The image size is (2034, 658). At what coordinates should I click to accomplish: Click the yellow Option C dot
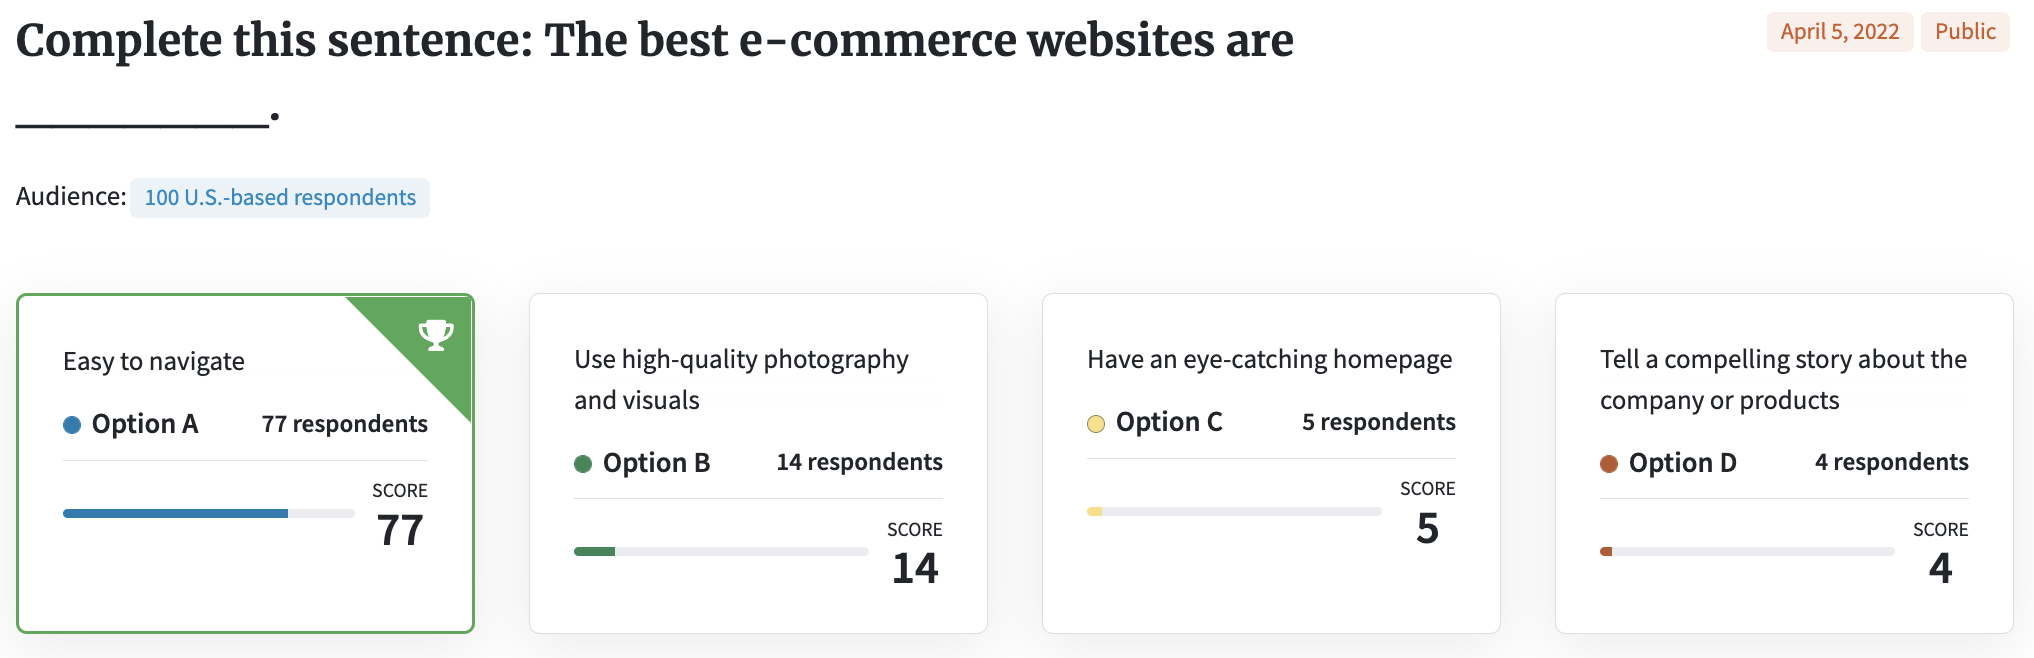pyautogui.click(x=1096, y=423)
